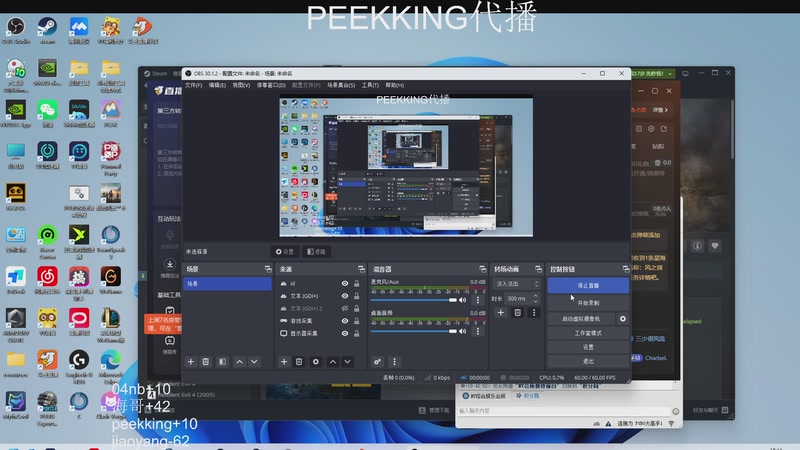800x450 pixels.
Task: Adjust the 300 ms duration stepper arrows
Action: point(535,298)
